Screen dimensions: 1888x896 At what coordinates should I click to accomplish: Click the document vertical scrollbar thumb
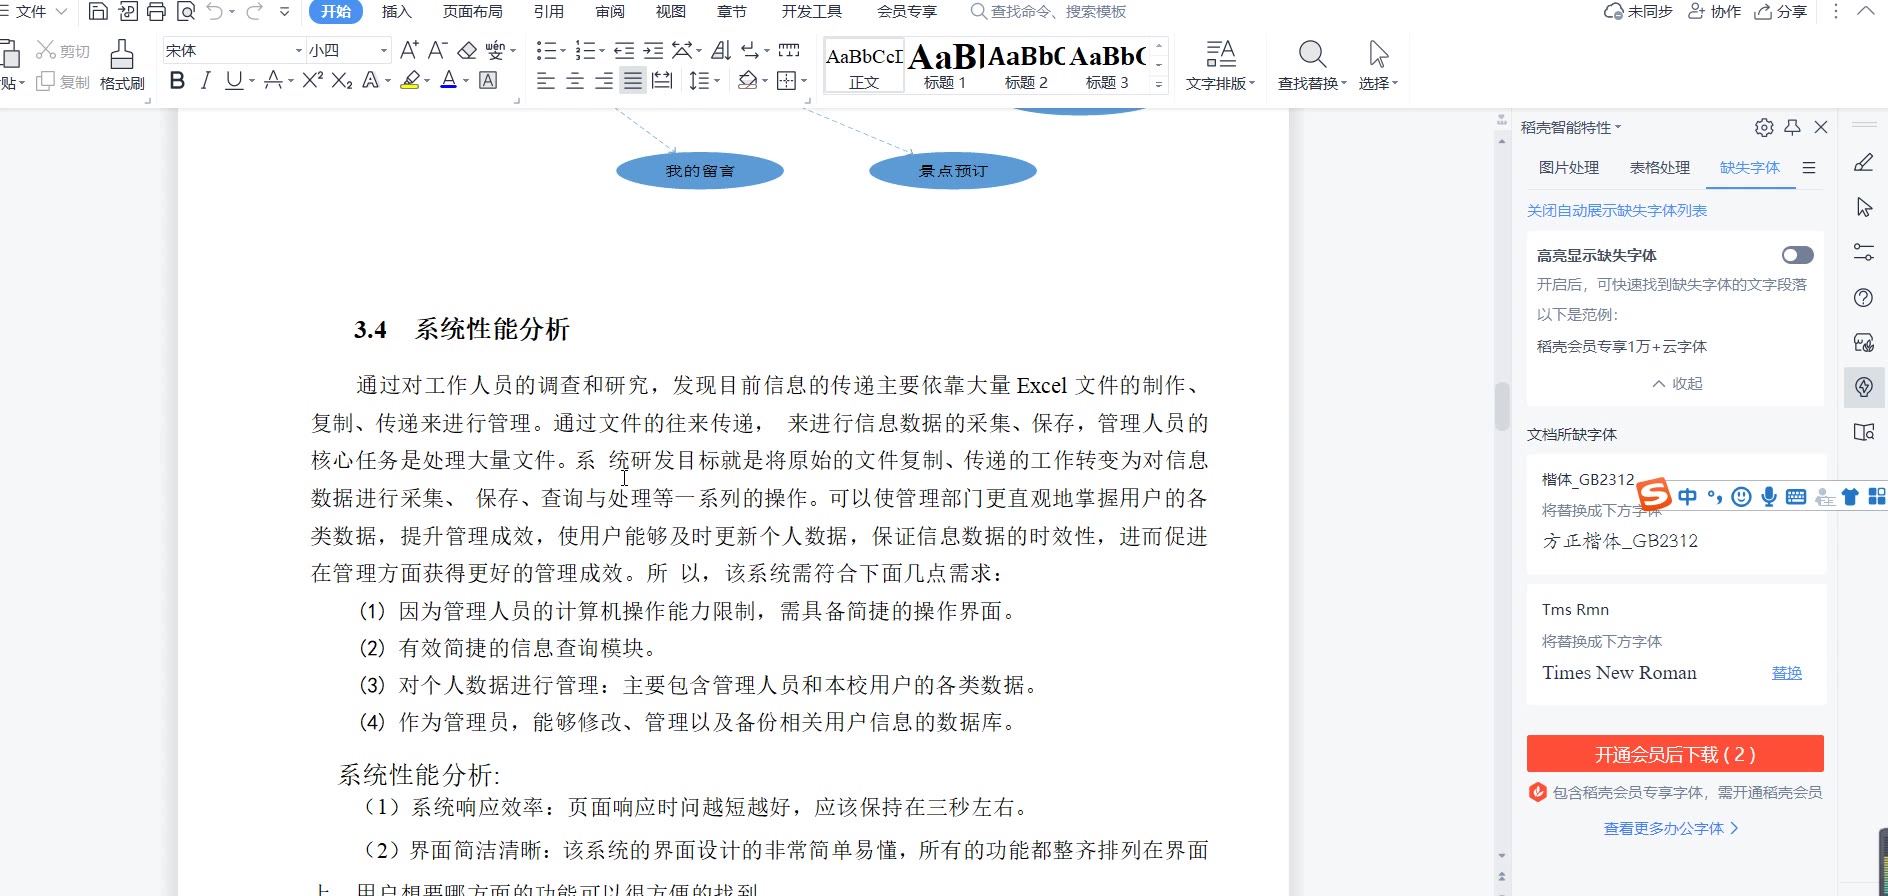[x=1502, y=406]
